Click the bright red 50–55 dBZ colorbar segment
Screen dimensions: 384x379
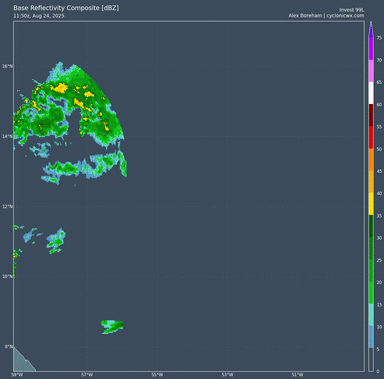pyautogui.click(x=371, y=138)
